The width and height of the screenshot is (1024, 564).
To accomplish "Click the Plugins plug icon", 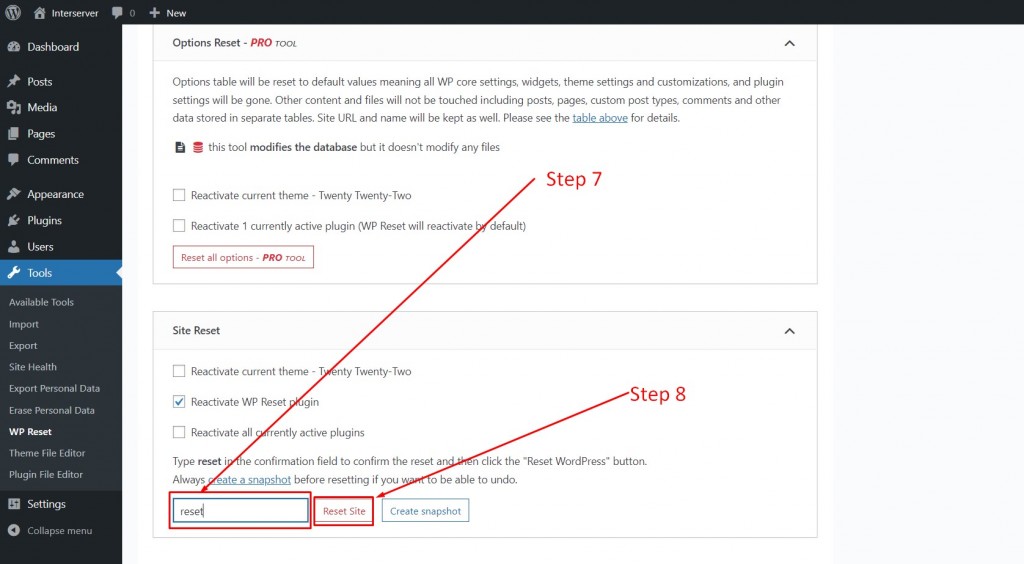I will pos(14,221).
